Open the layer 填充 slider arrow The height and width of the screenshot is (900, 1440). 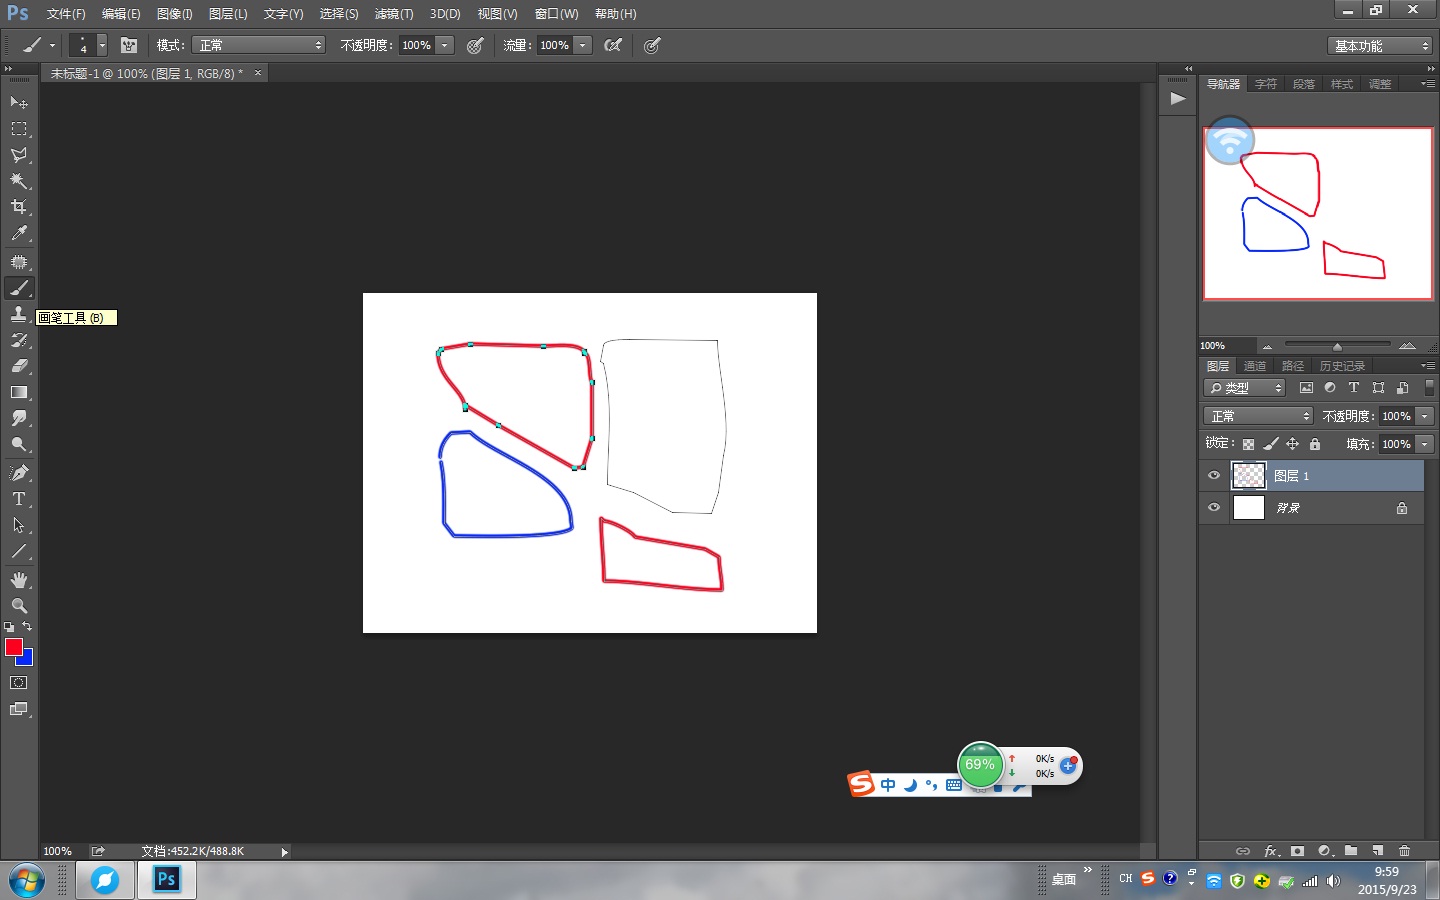[1425, 444]
